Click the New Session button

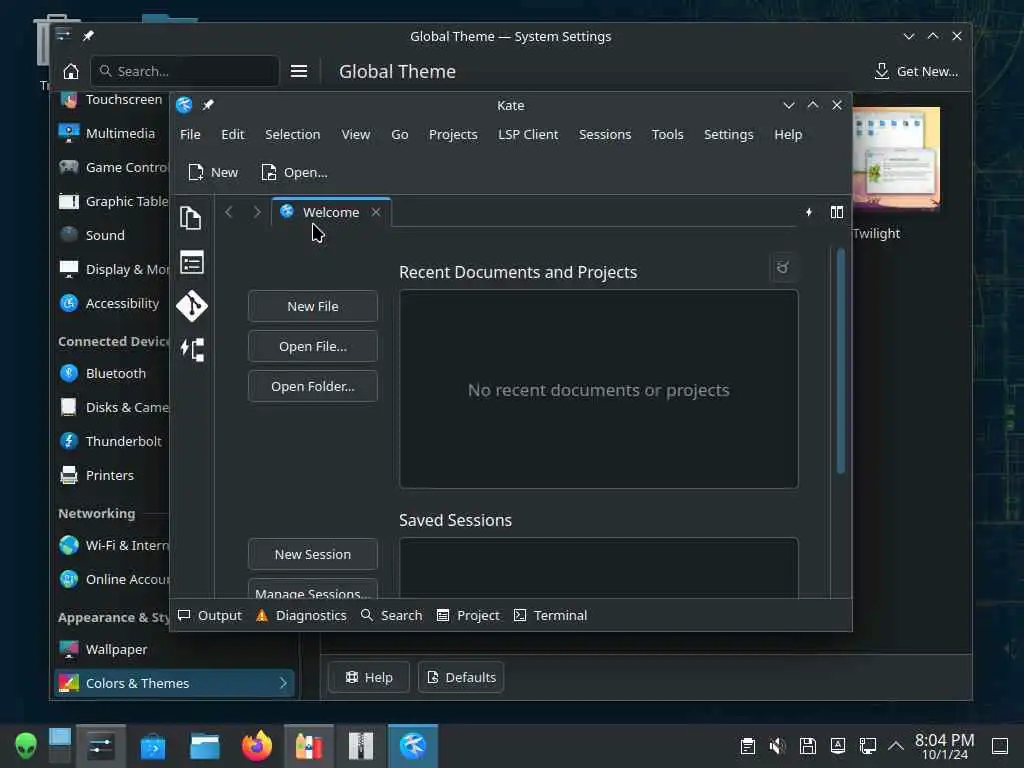313,554
